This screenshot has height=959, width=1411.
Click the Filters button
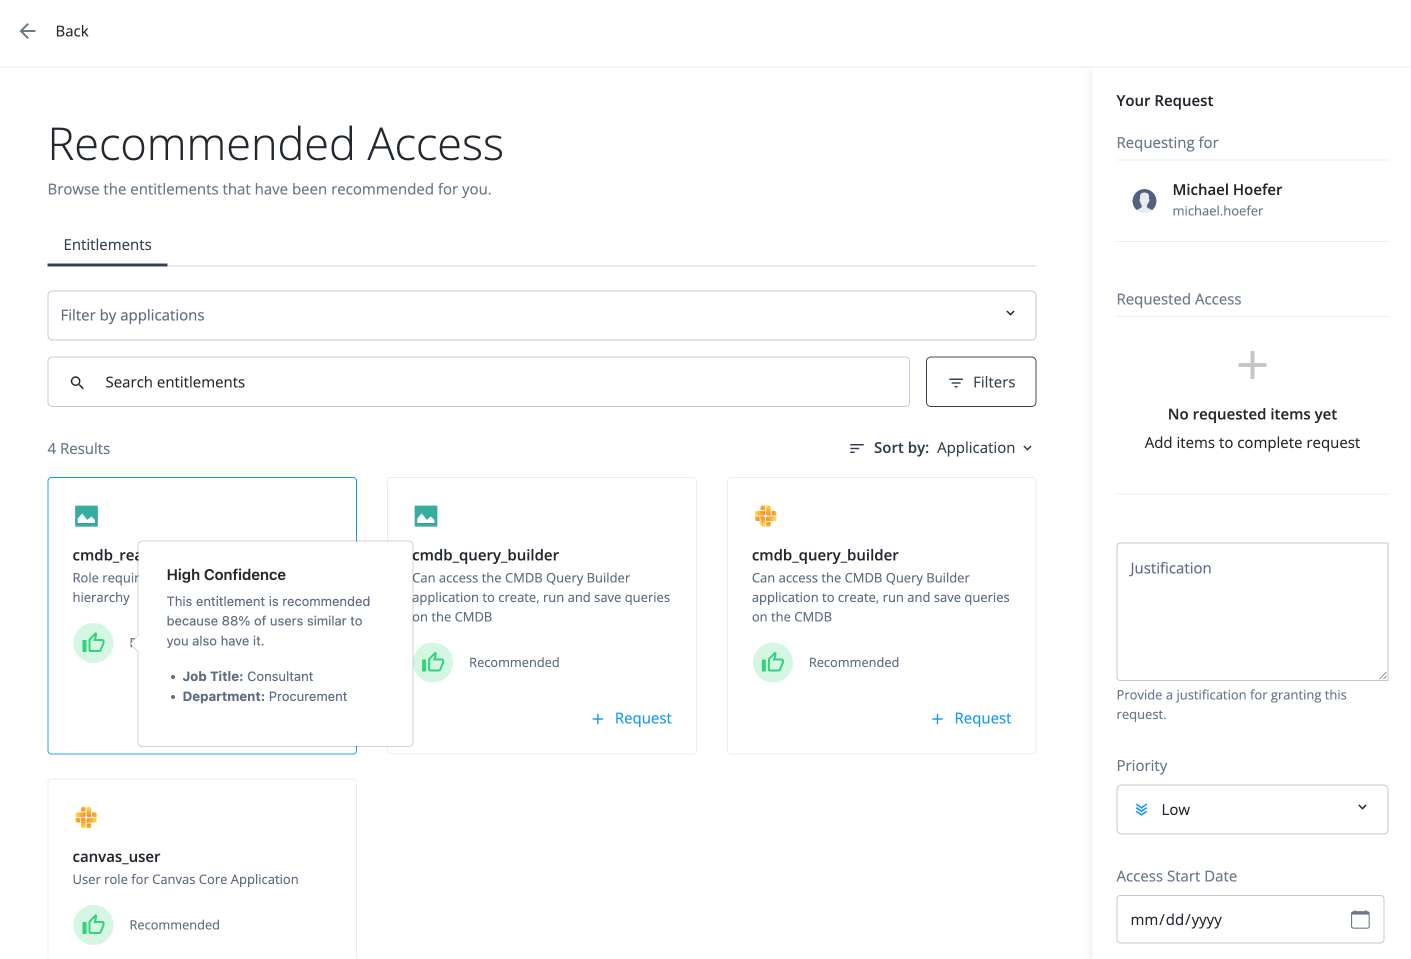click(981, 381)
